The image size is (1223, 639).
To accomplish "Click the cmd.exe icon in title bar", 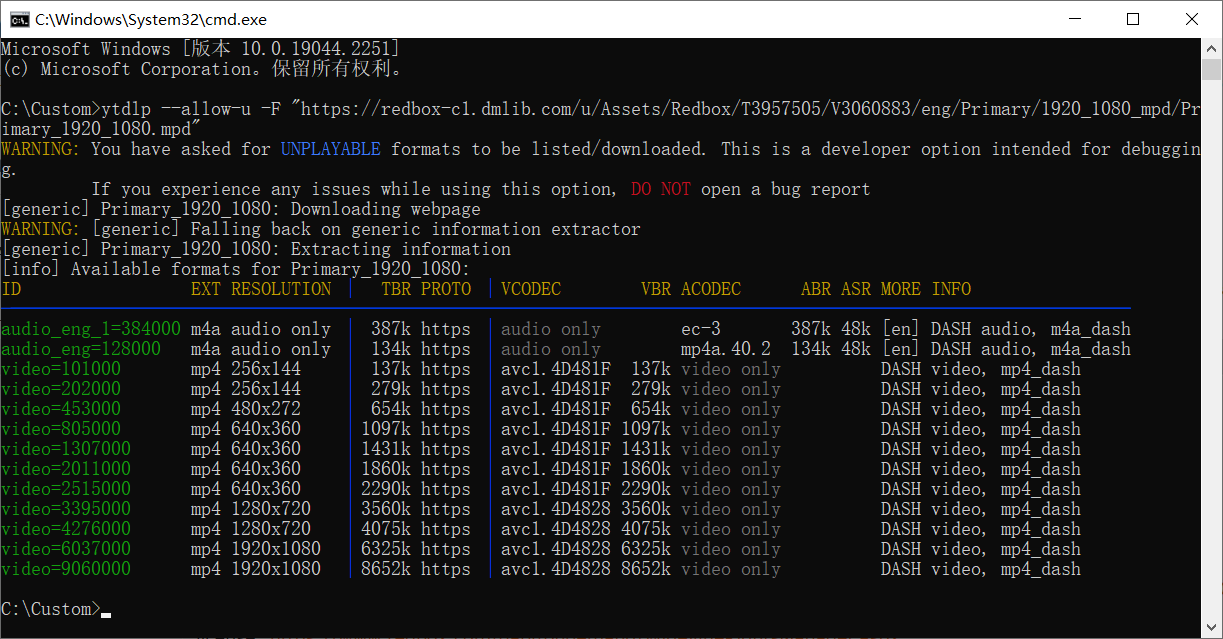I will pyautogui.click(x=18, y=19).
